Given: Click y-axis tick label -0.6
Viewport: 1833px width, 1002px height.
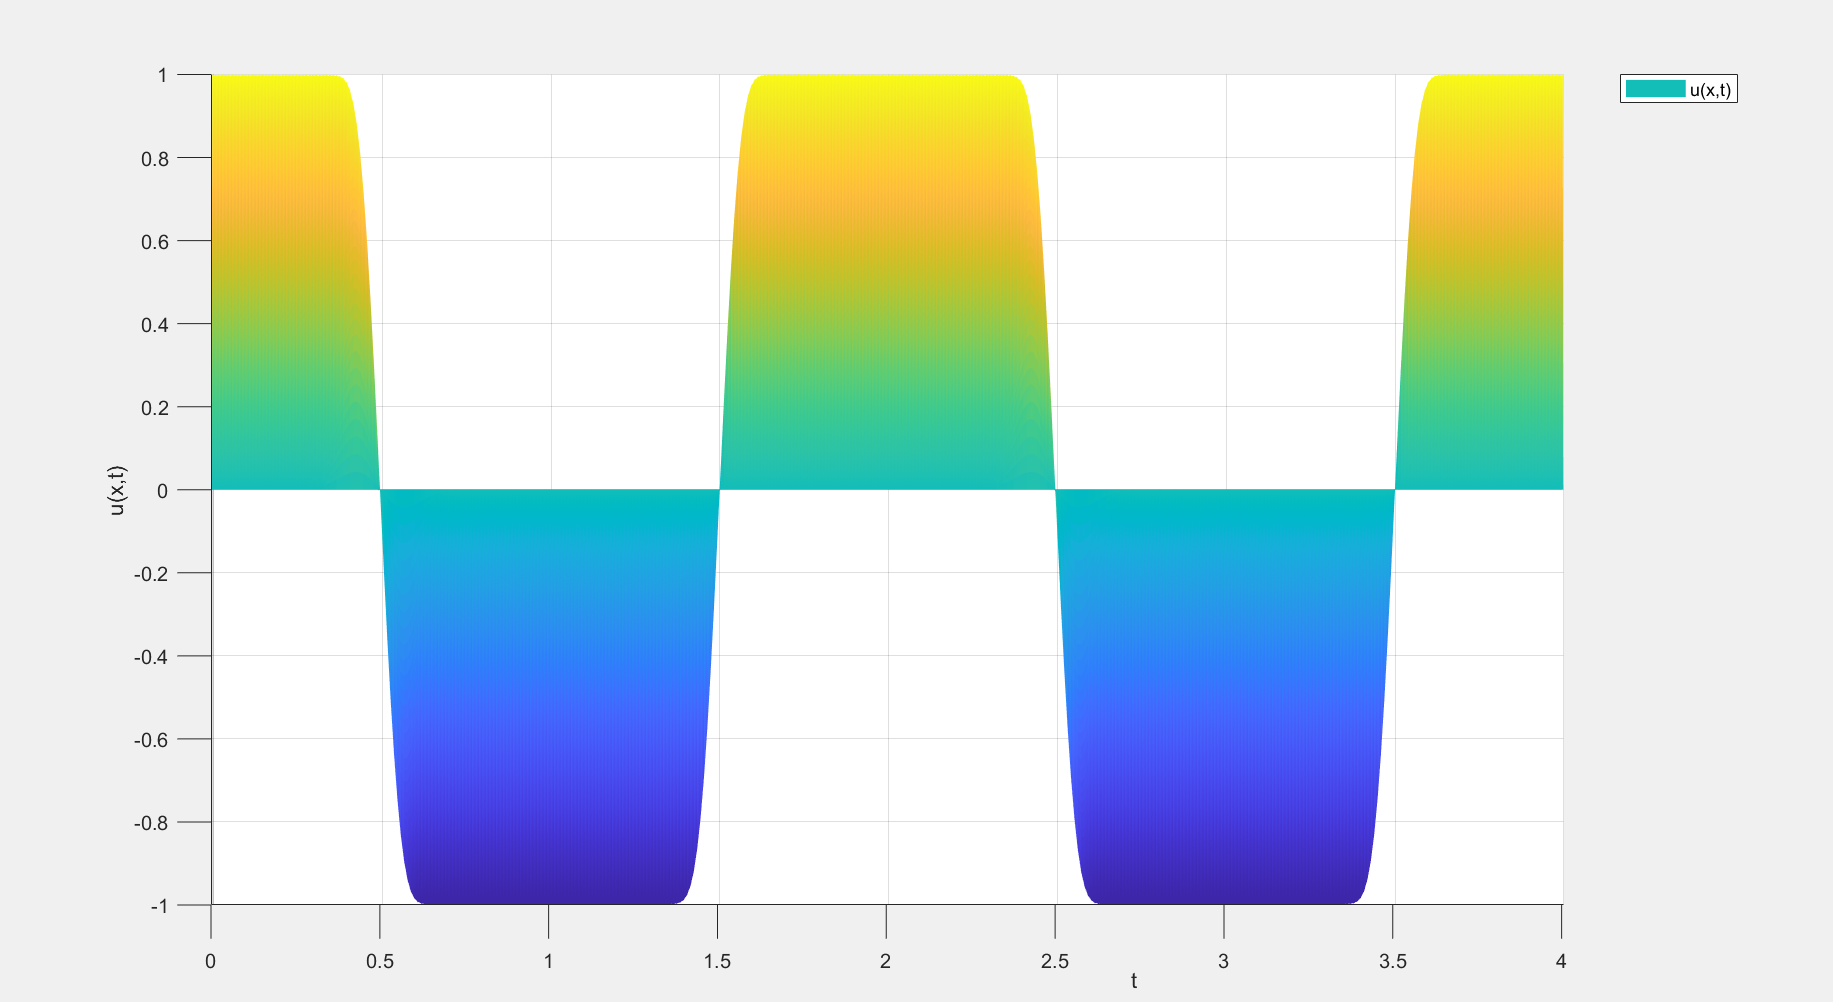Looking at the screenshot, I should 152,739.
